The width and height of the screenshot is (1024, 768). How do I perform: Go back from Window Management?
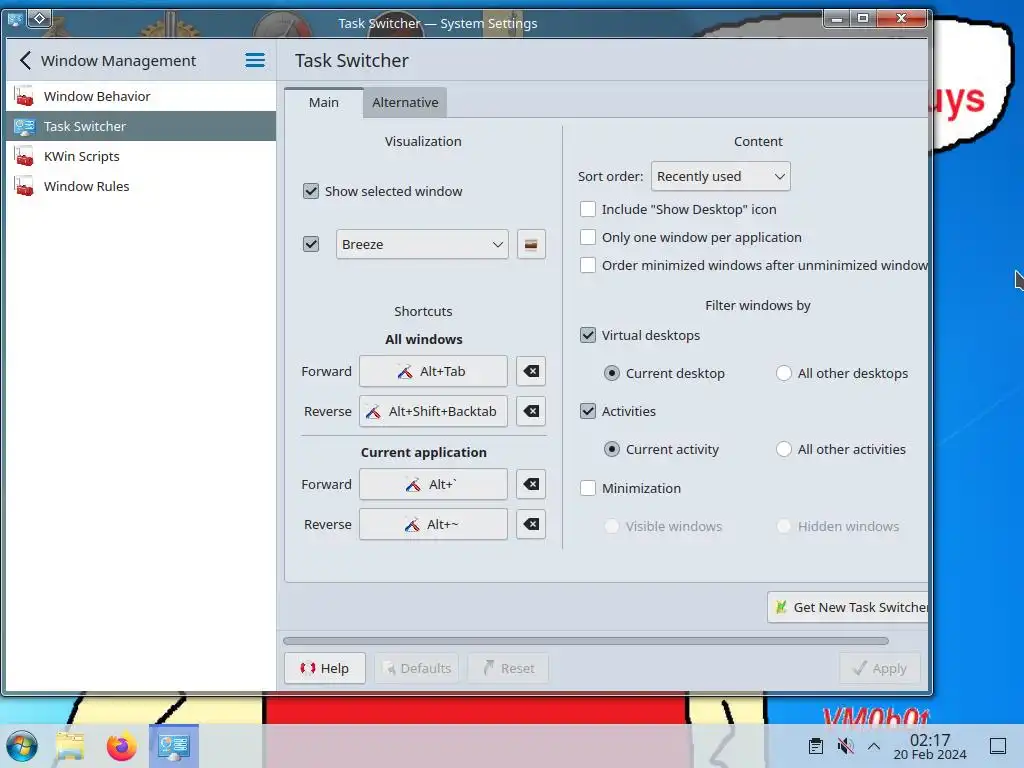(x=25, y=61)
